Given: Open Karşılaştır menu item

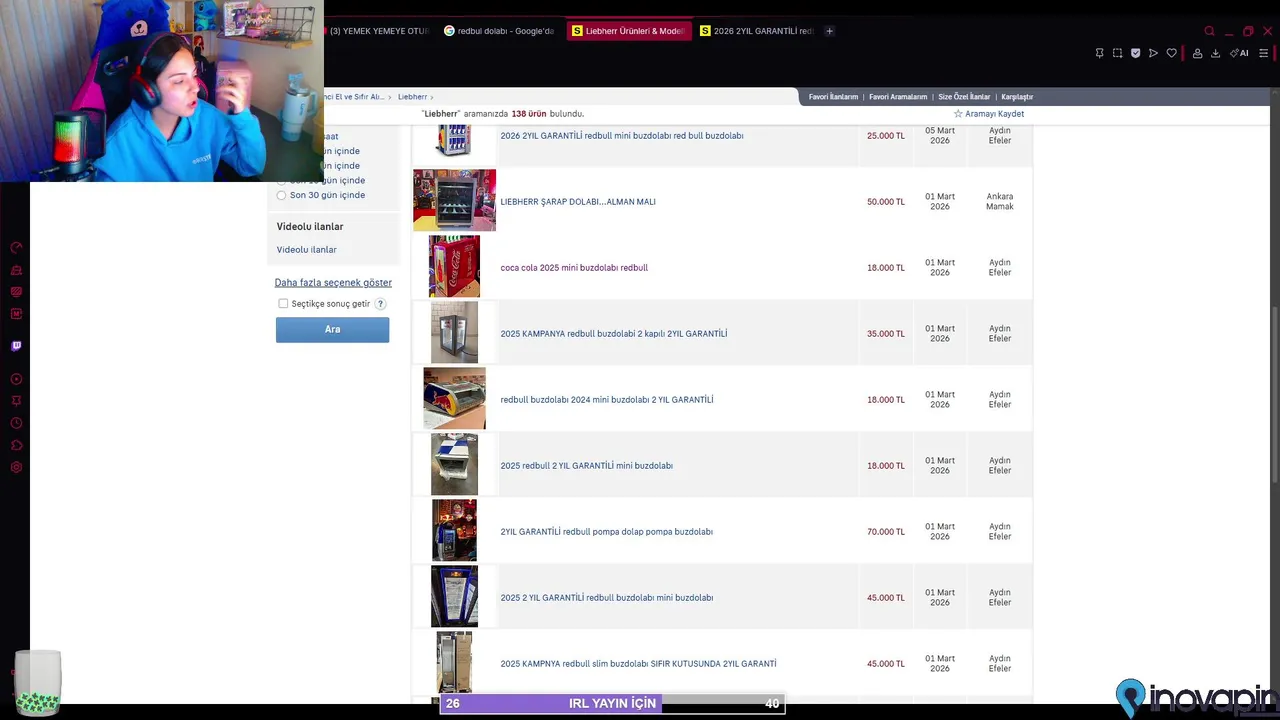Looking at the screenshot, I should [x=1017, y=97].
